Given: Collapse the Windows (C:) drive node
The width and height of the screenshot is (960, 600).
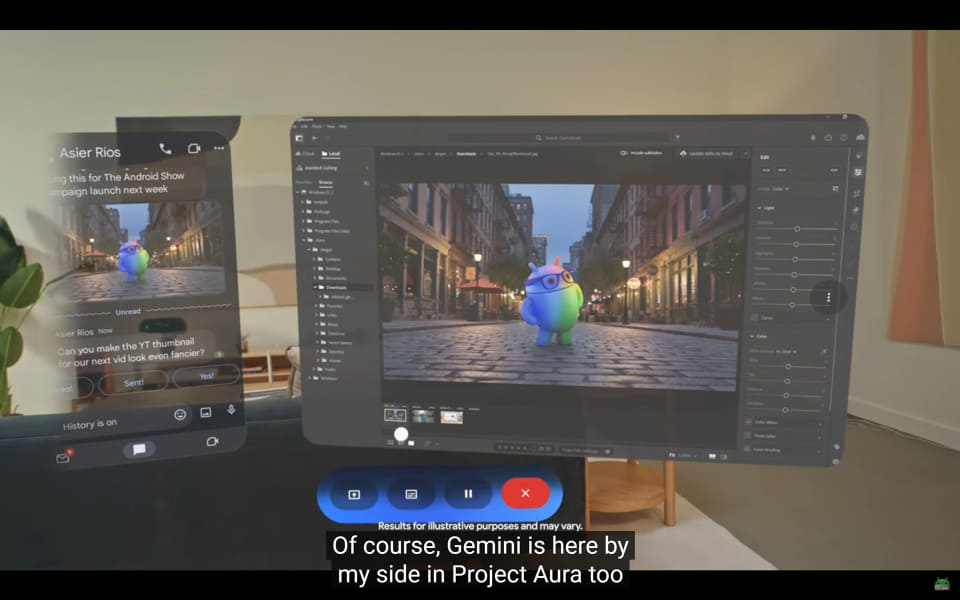Looking at the screenshot, I should [x=298, y=192].
